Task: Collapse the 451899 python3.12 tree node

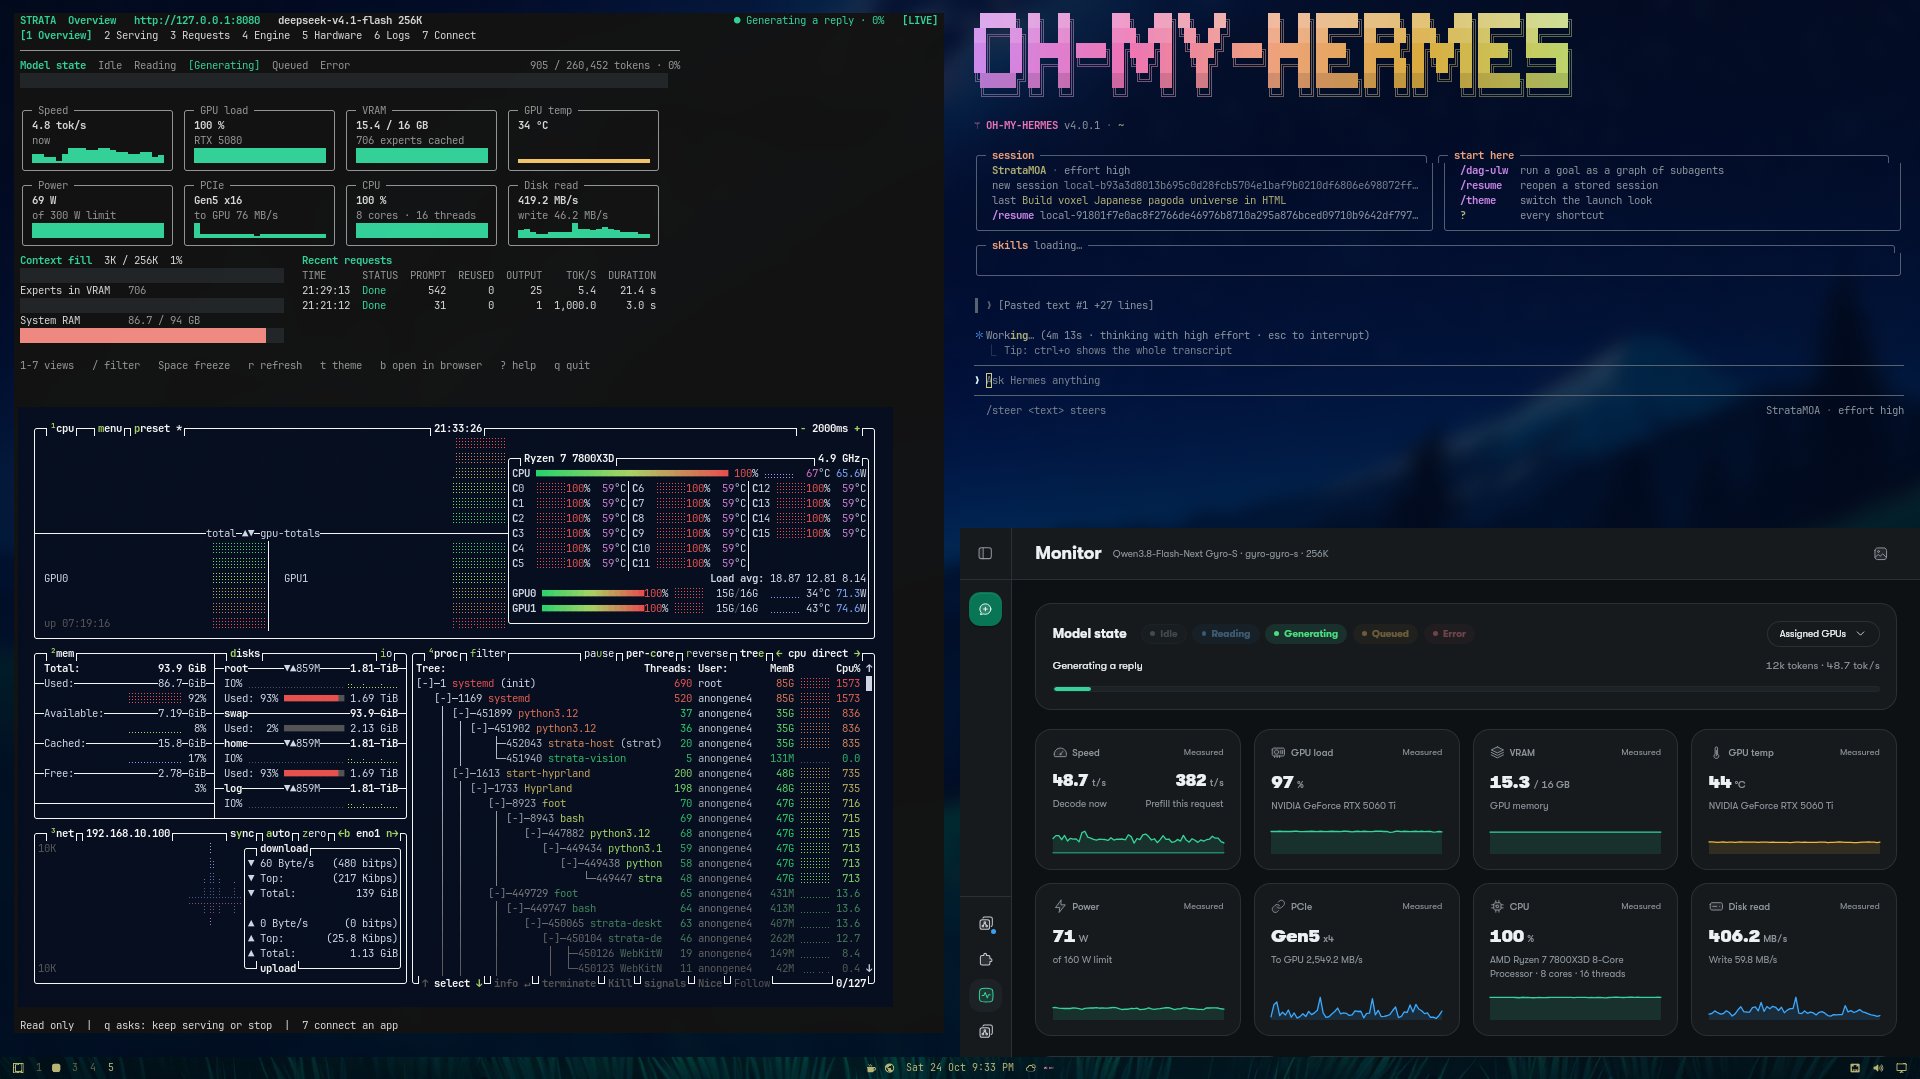Action: click(461, 713)
